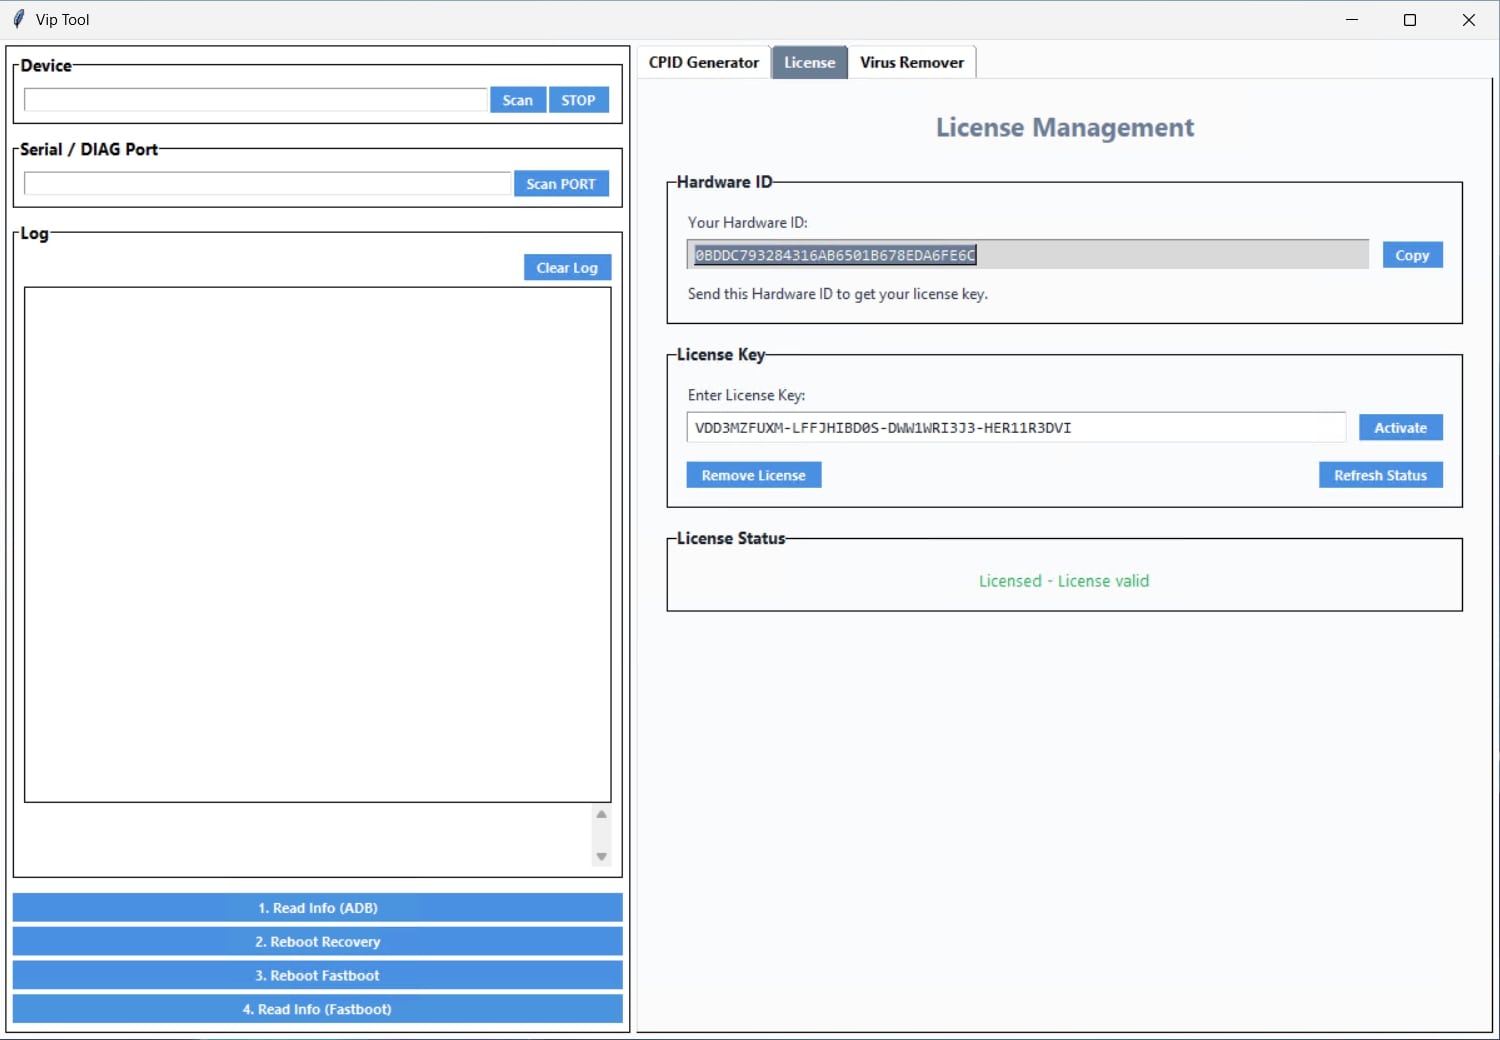This screenshot has width=1500, height=1040.
Task: Select the License tab
Action: click(x=809, y=62)
